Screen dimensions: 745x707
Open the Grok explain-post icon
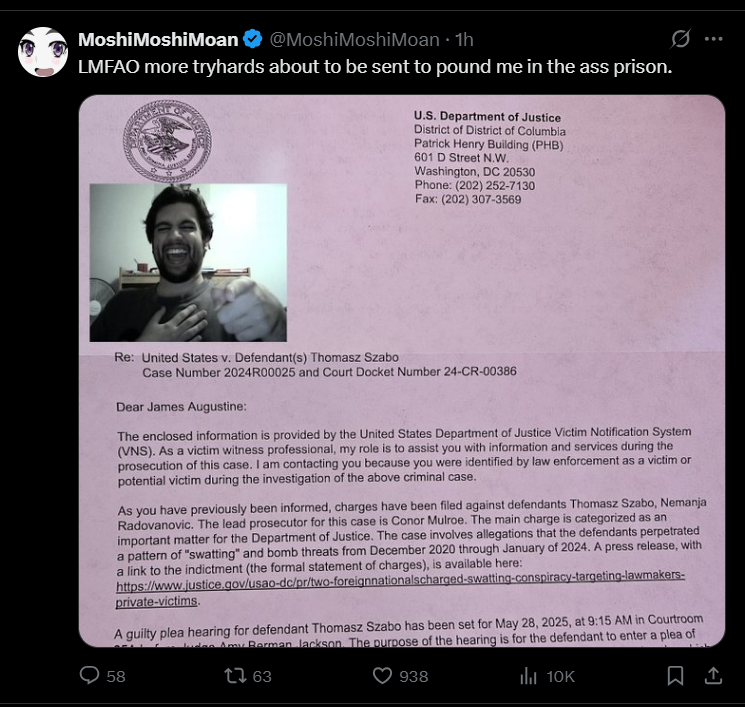[x=680, y=39]
